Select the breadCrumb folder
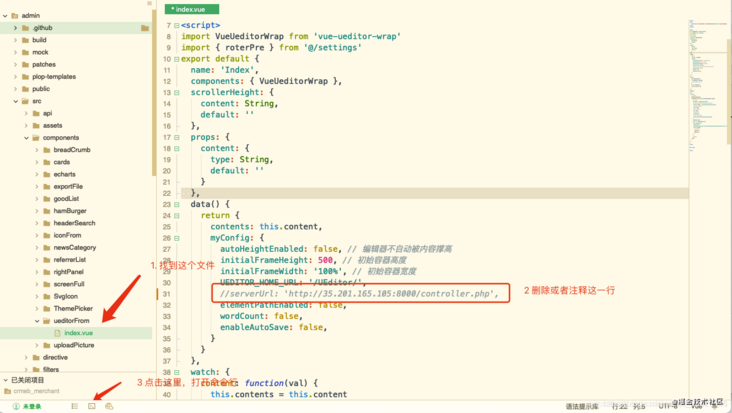The height and width of the screenshot is (413, 732). click(x=72, y=150)
